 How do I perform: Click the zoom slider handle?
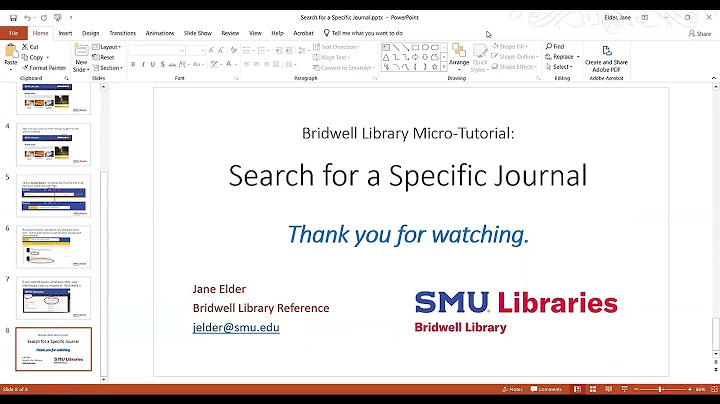(x=660, y=389)
